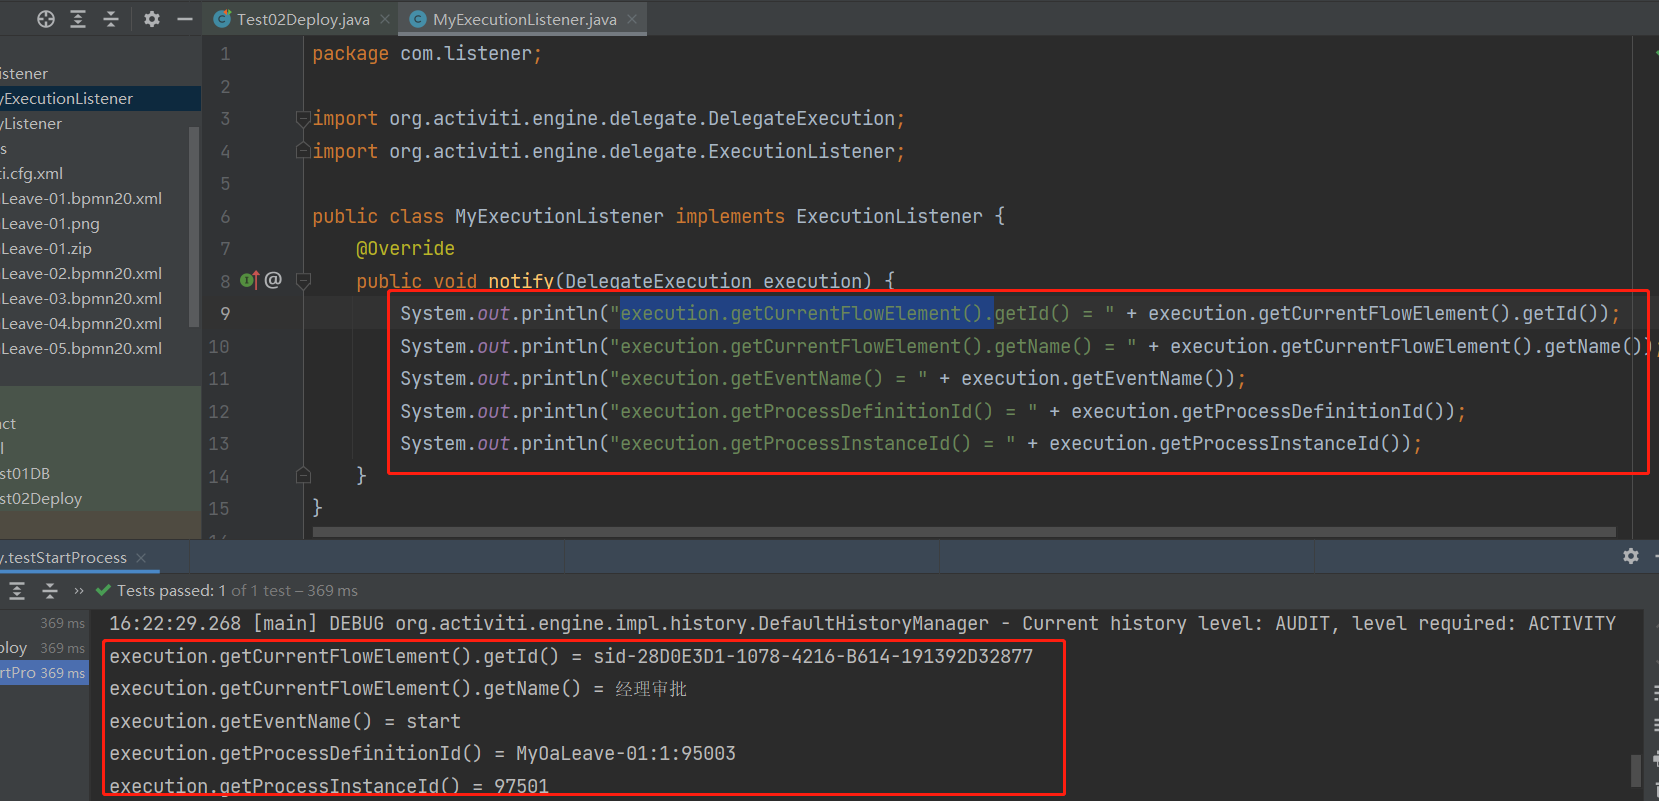The image size is (1659, 801).
Task: Open Leave-03.bpmn20.xml in the project tree
Action: [81, 298]
